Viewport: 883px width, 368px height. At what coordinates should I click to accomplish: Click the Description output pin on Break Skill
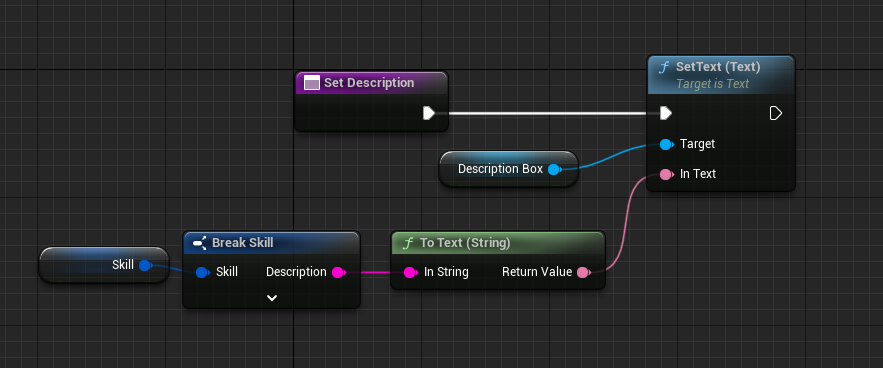coord(338,272)
